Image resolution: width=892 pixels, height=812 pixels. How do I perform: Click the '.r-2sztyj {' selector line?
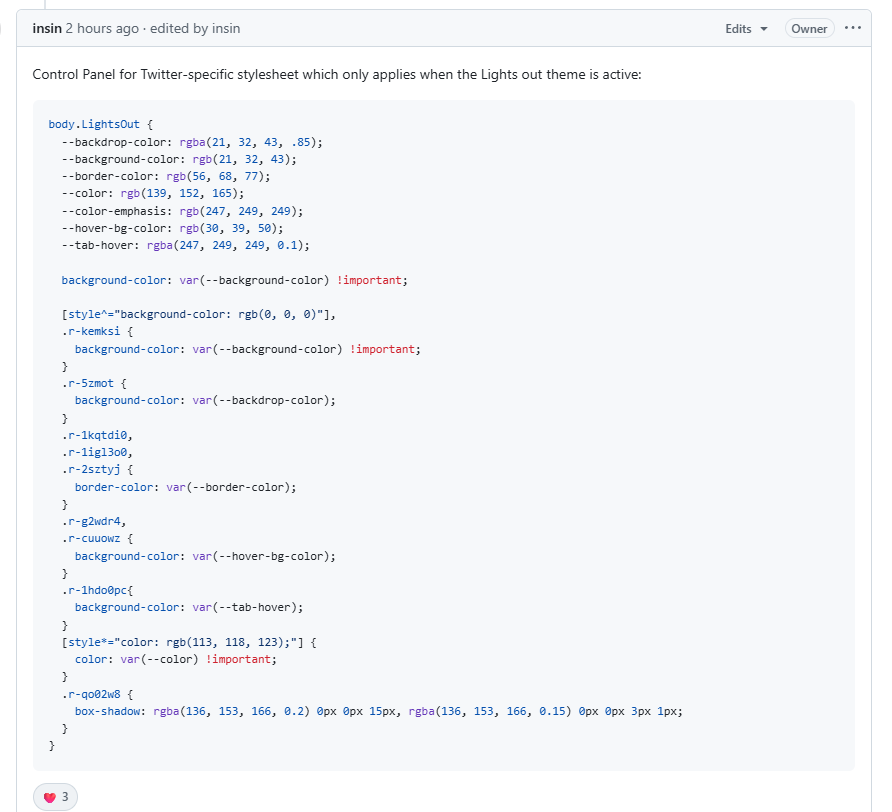97,469
